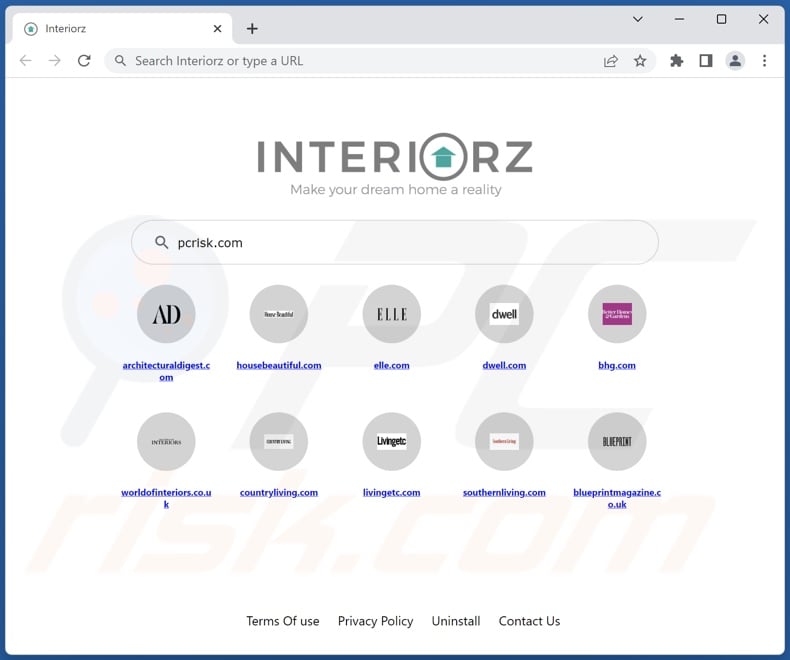Image resolution: width=790 pixels, height=660 pixels.
Task: Click the dwell logo circle
Action: (504, 314)
